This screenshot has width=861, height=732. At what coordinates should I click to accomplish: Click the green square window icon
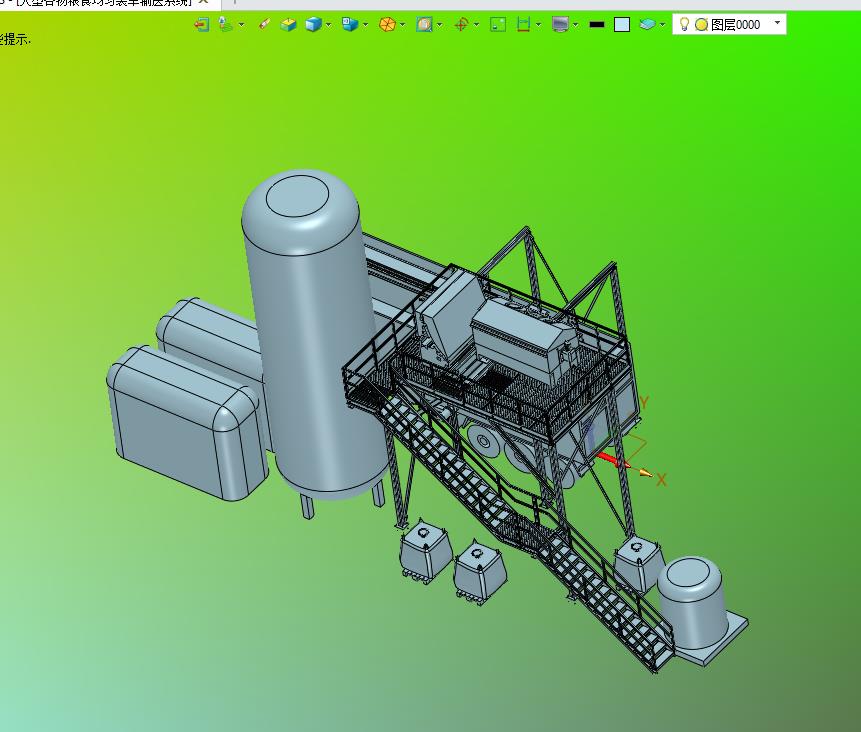[x=498, y=25]
